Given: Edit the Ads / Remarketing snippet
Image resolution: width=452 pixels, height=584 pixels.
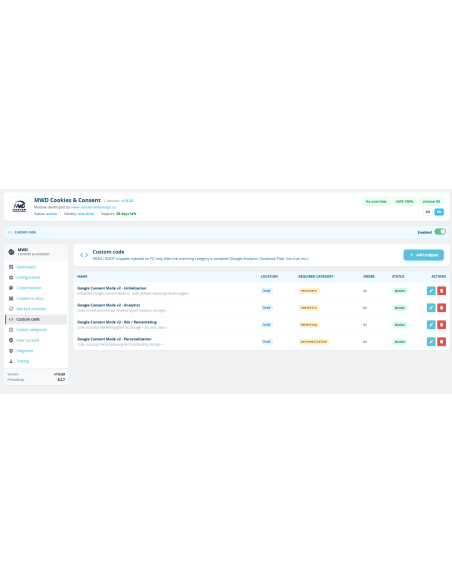Looking at the screenshot, I should pyautogui.click(x=431, y=324).
